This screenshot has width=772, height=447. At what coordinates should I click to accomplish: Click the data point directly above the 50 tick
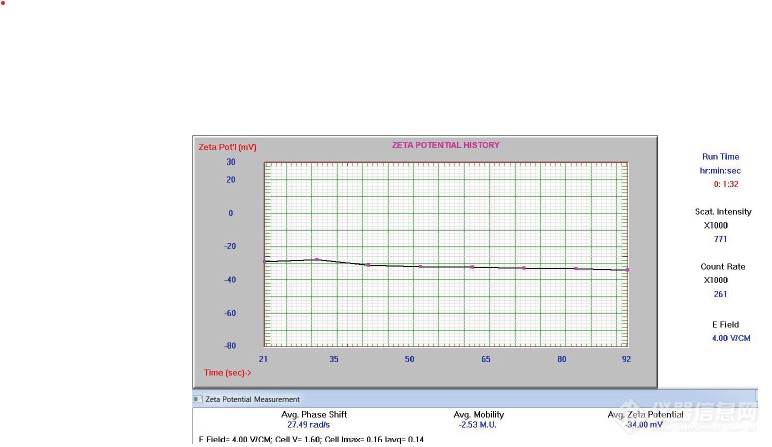click(x=420, y=267)
